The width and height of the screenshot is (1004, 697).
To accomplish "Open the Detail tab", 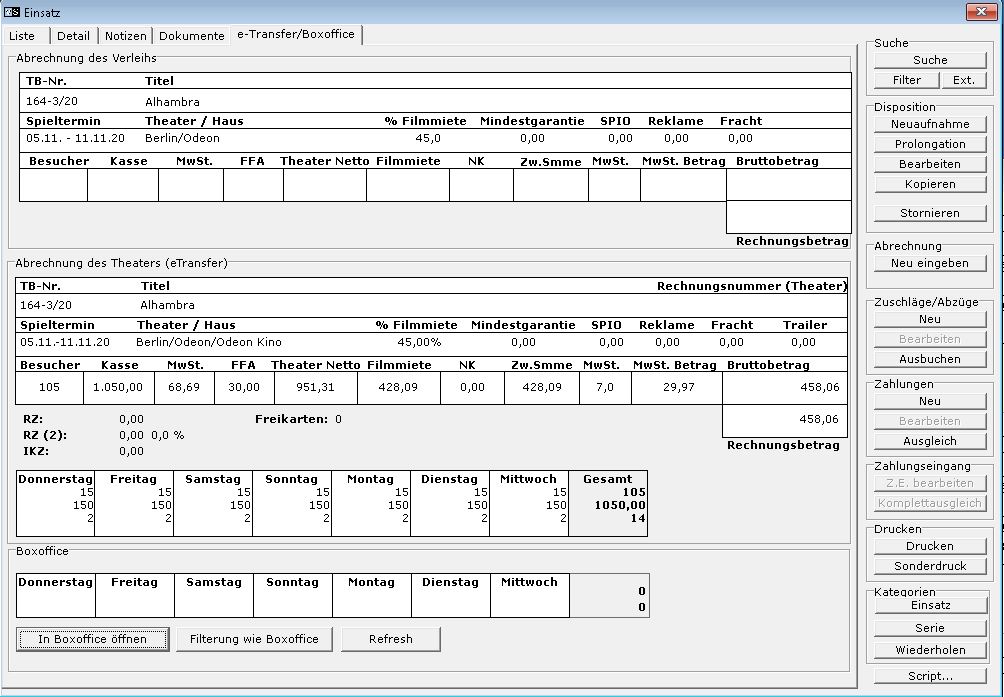I will [x=73, y=36].
